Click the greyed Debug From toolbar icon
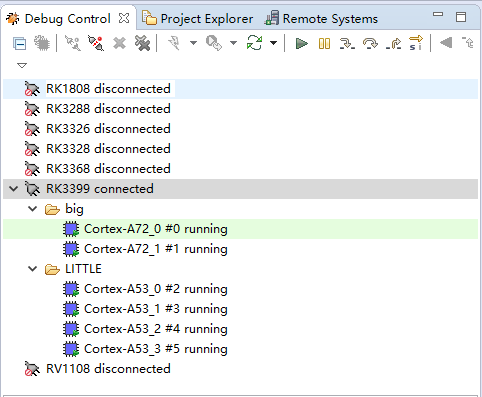The height and width of the screenshot is (397, 482). tap(214, 43)
